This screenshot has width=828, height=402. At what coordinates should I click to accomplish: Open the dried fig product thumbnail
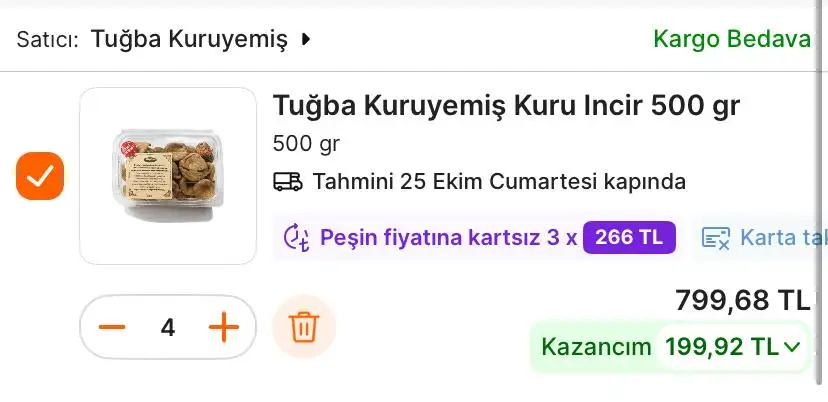pos(168,176)
